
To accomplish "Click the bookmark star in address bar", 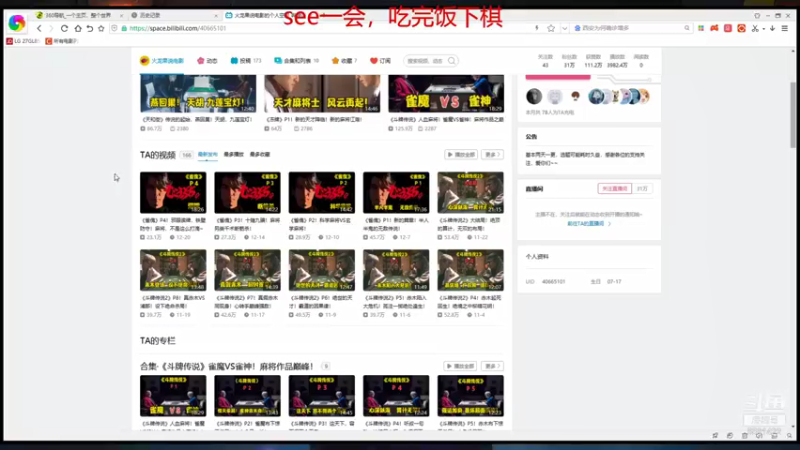I will (551, 29).
